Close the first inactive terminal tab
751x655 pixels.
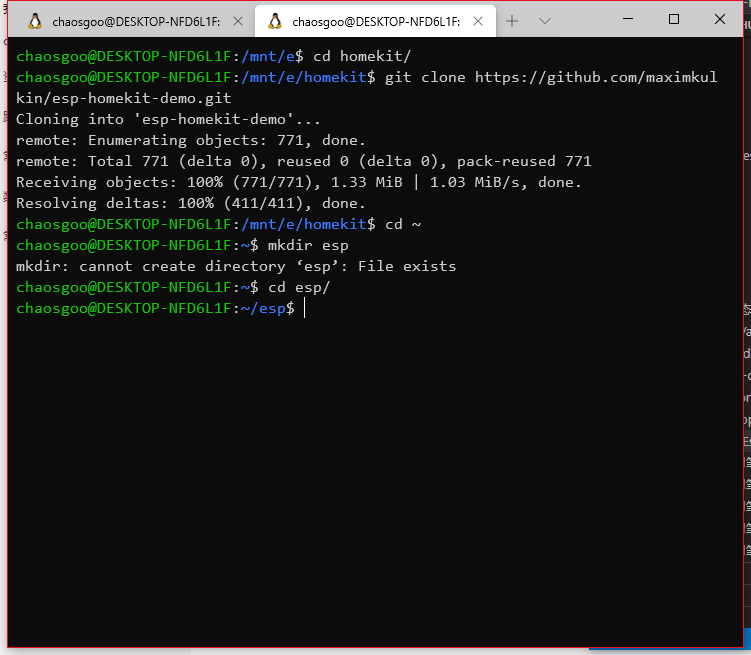click(236, 21)
